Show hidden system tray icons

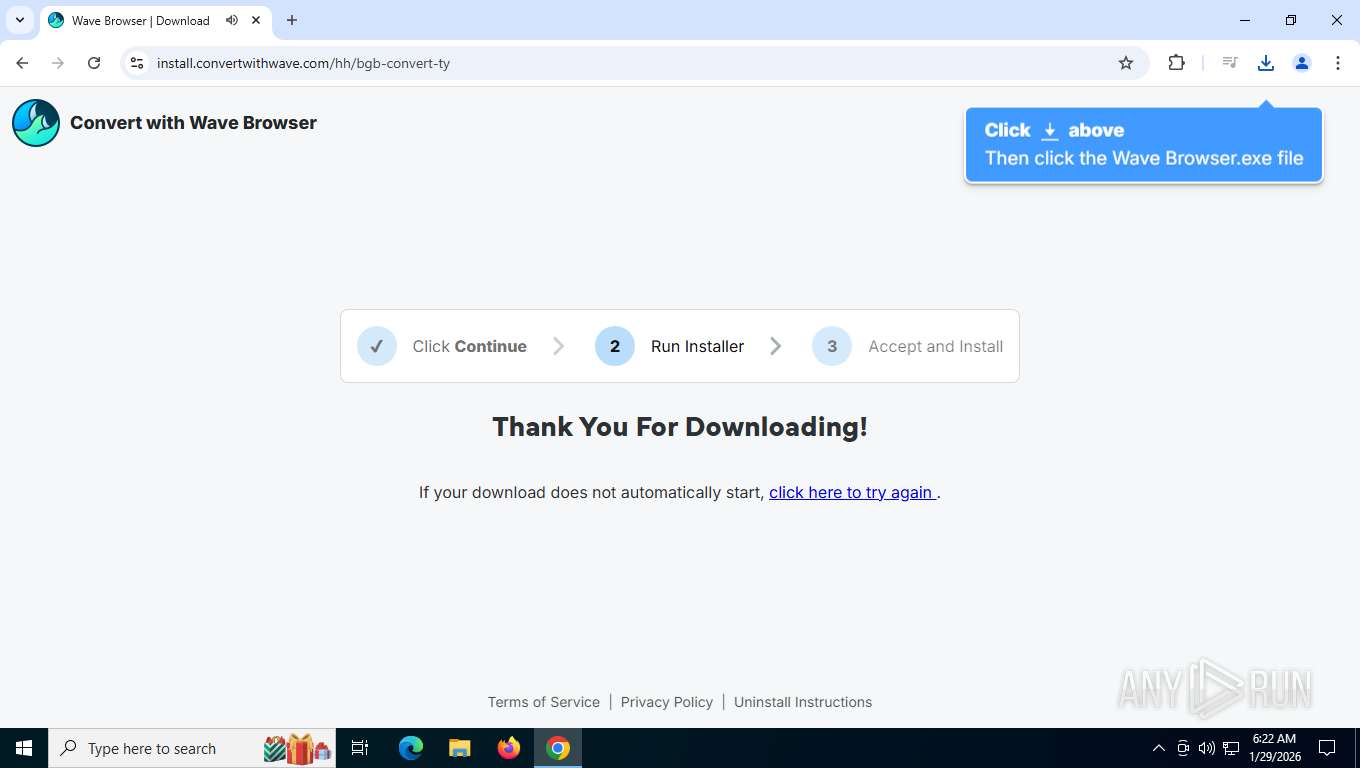(1159, 748)
